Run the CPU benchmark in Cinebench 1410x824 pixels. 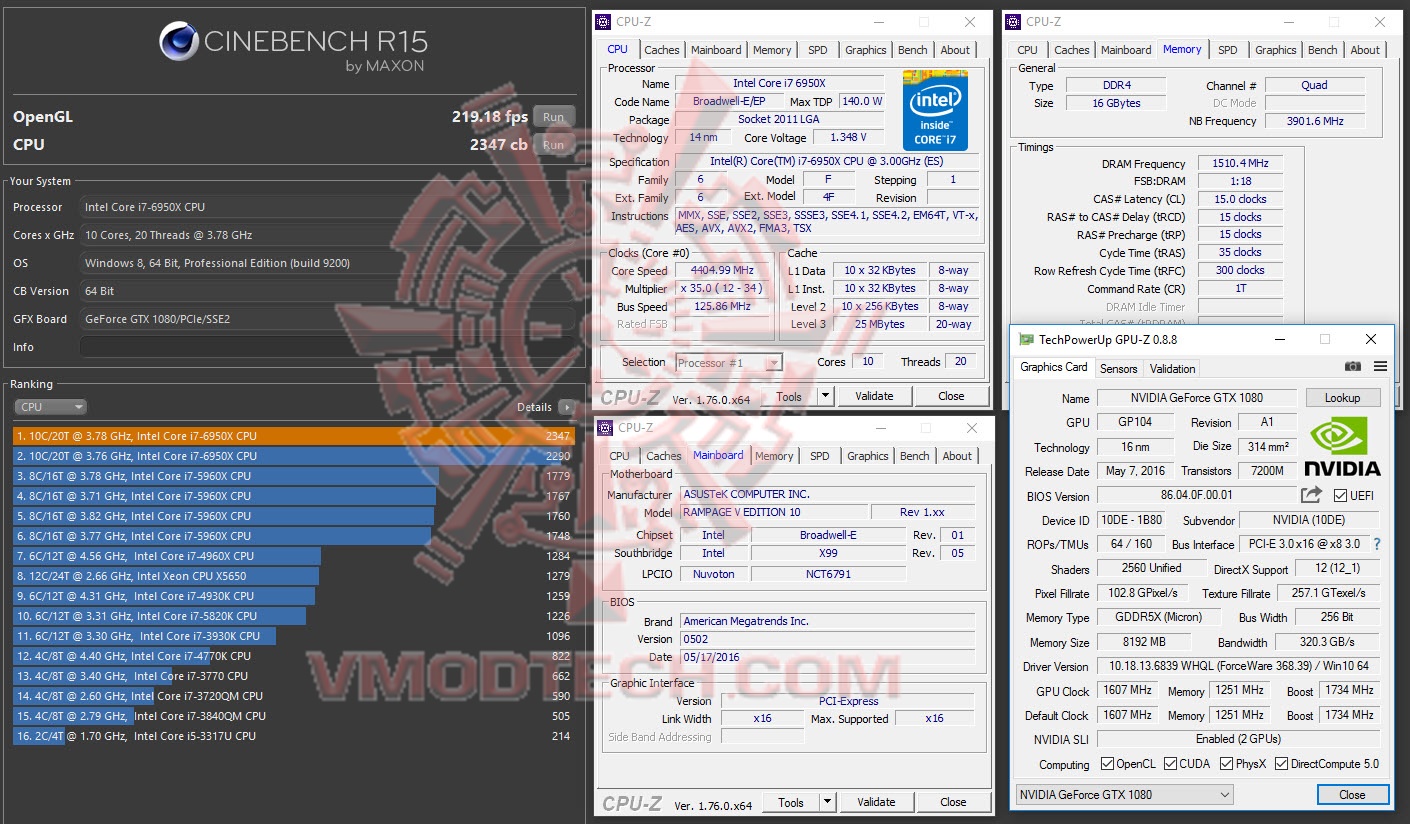(553, 145)
